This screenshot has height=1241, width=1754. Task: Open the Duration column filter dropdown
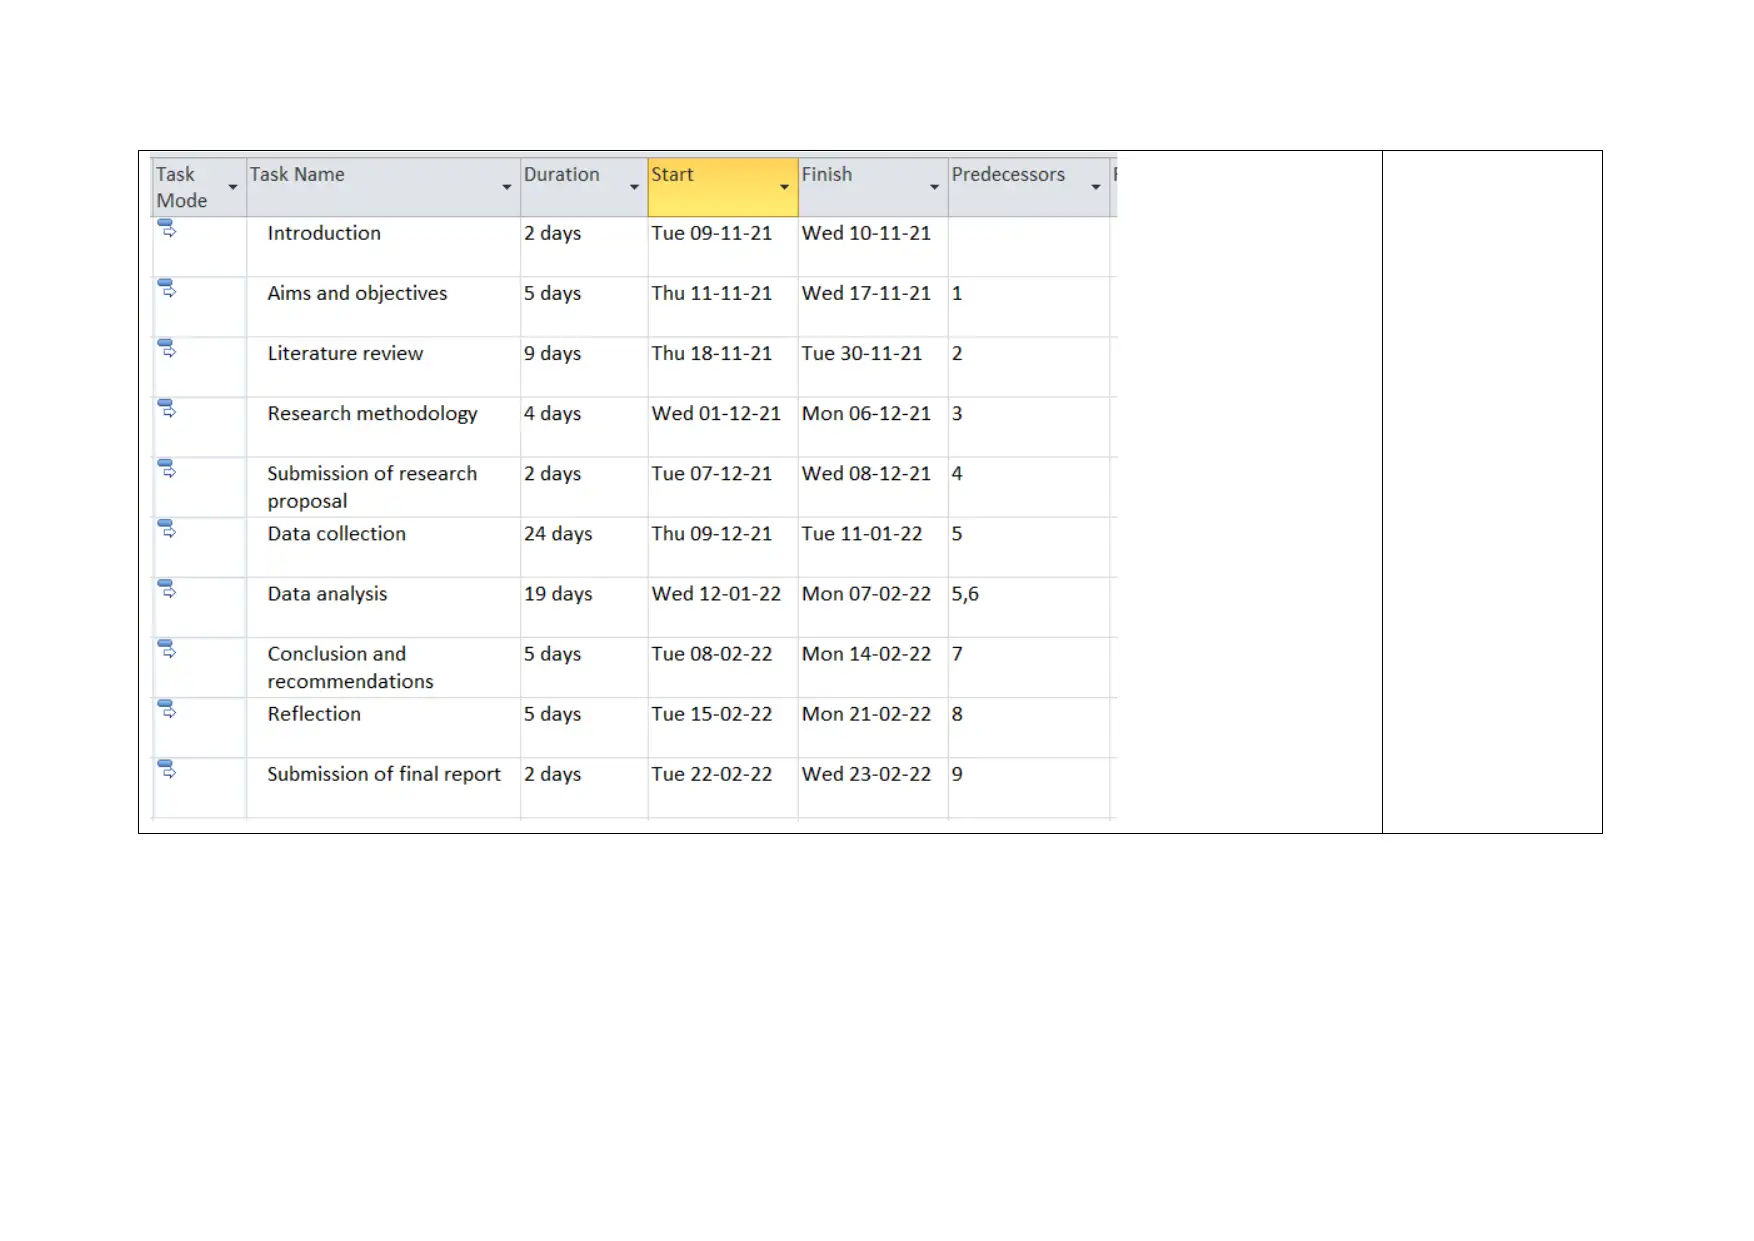tap(634, 187)
